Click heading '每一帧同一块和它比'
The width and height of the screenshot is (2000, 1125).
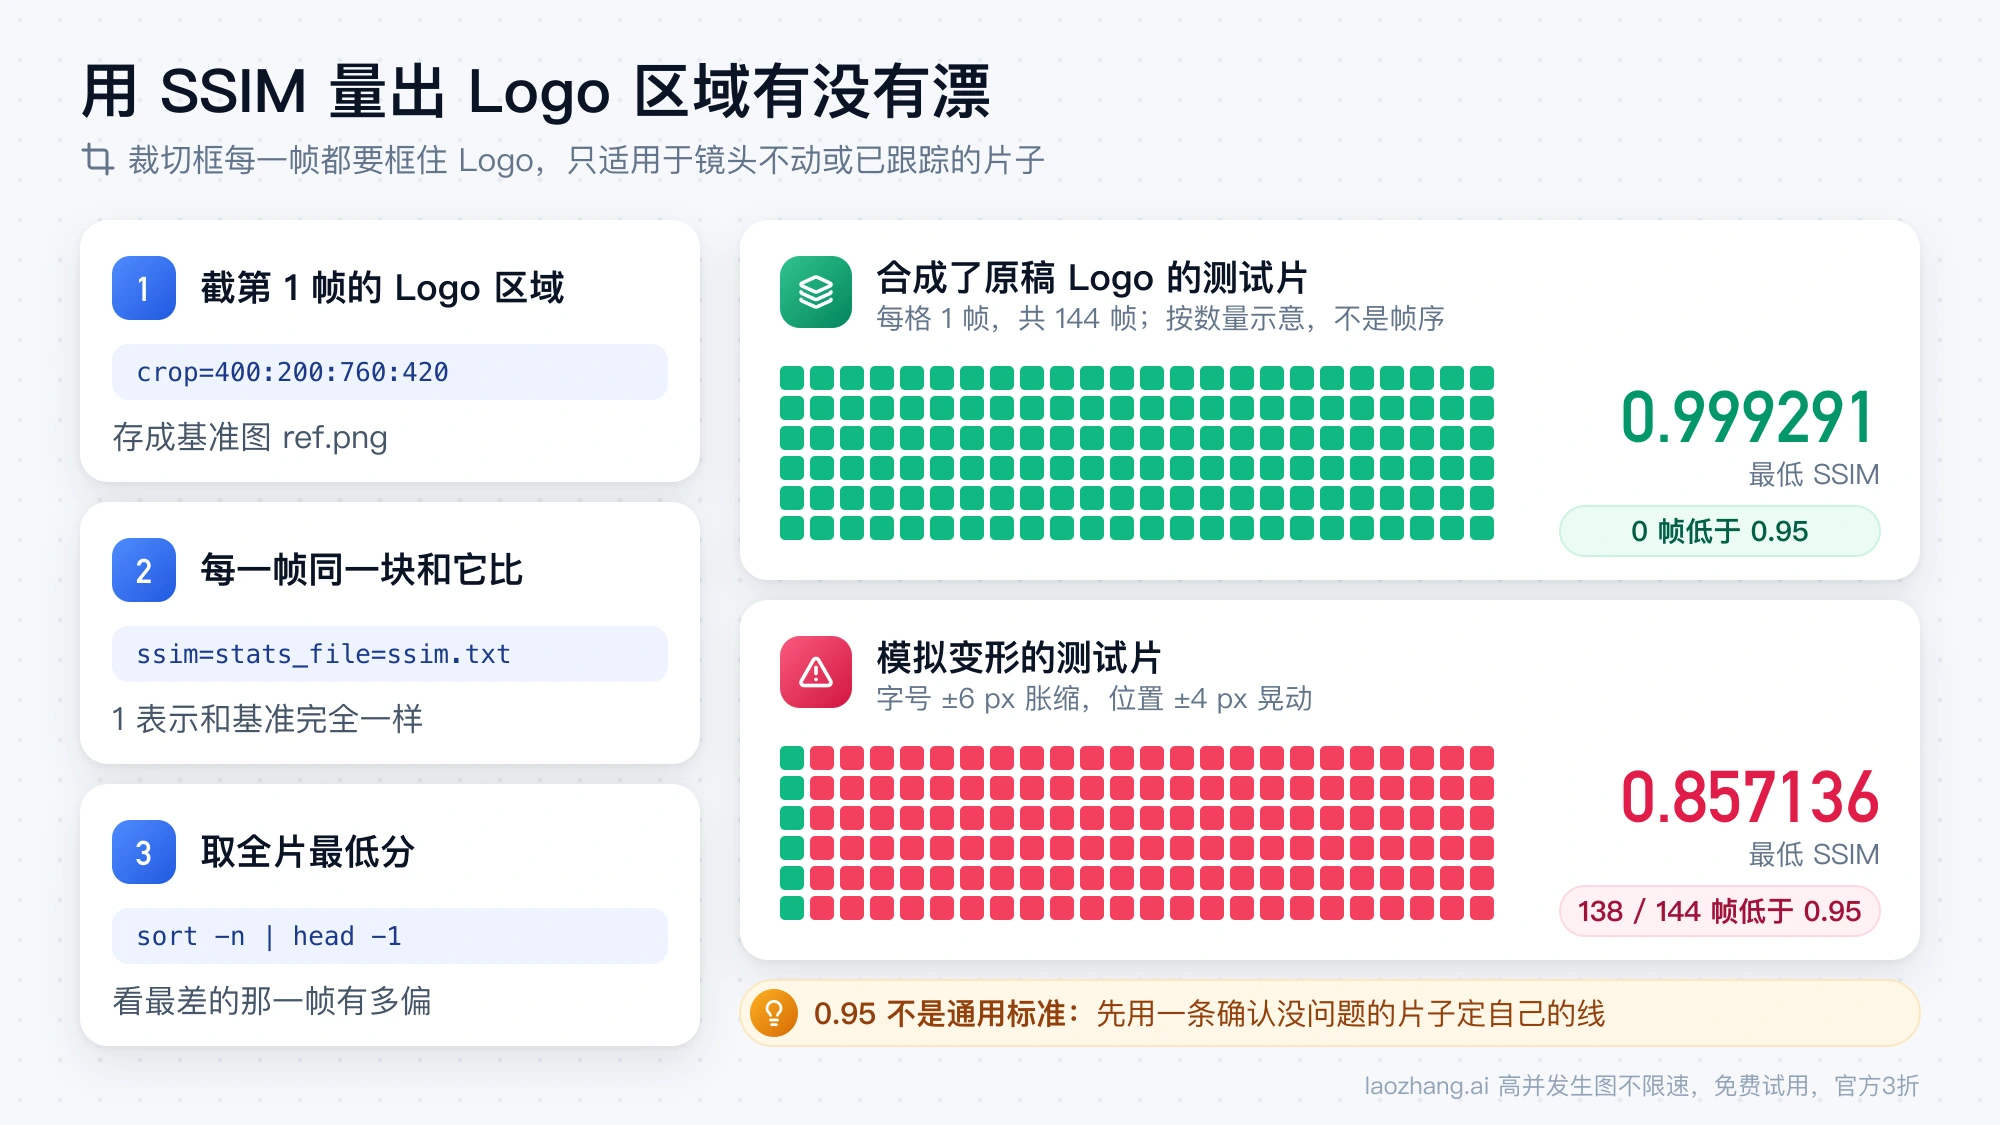pos(362,570)
